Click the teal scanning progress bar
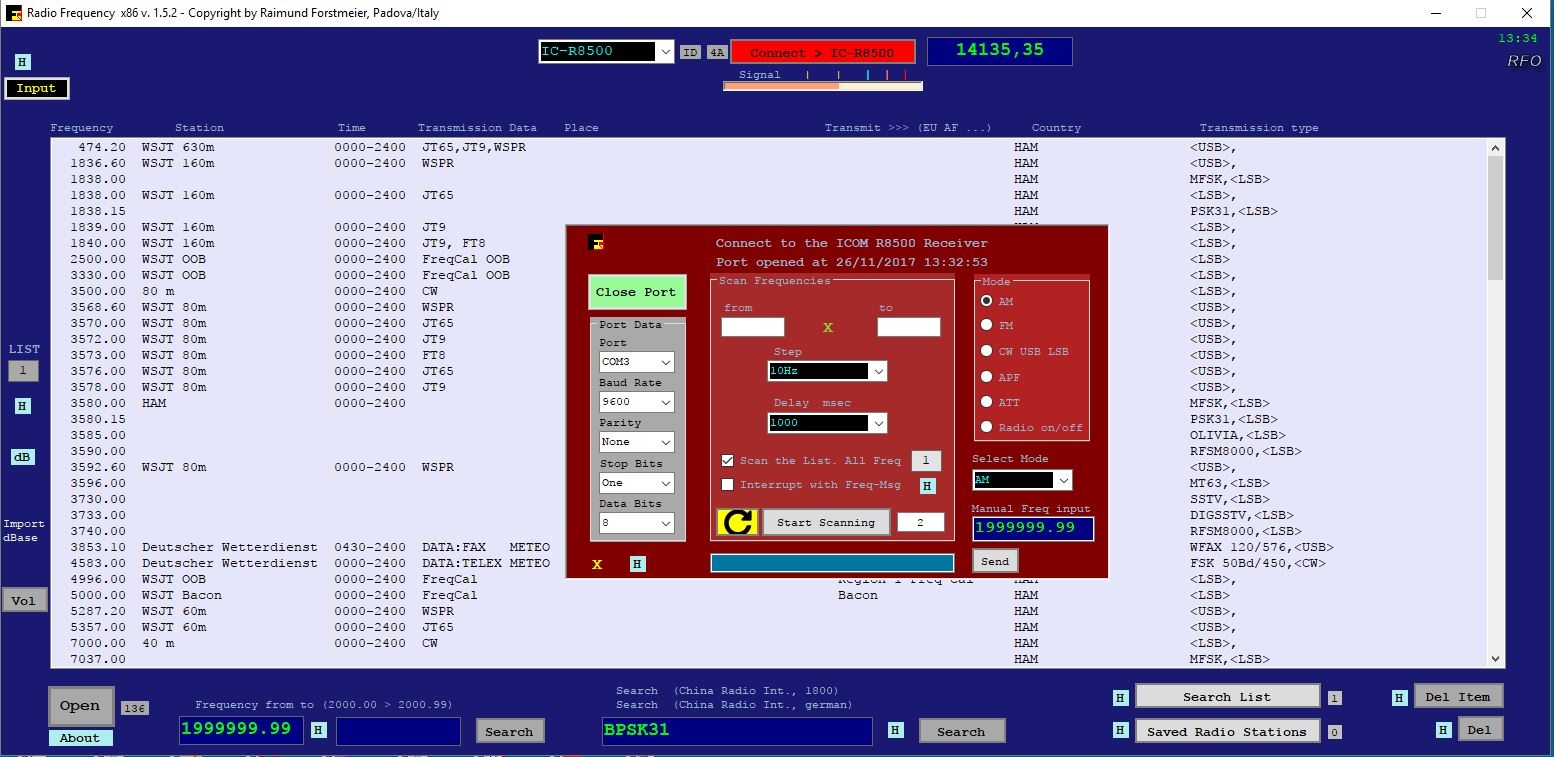Screen dimensions: 1554x757 833,562
